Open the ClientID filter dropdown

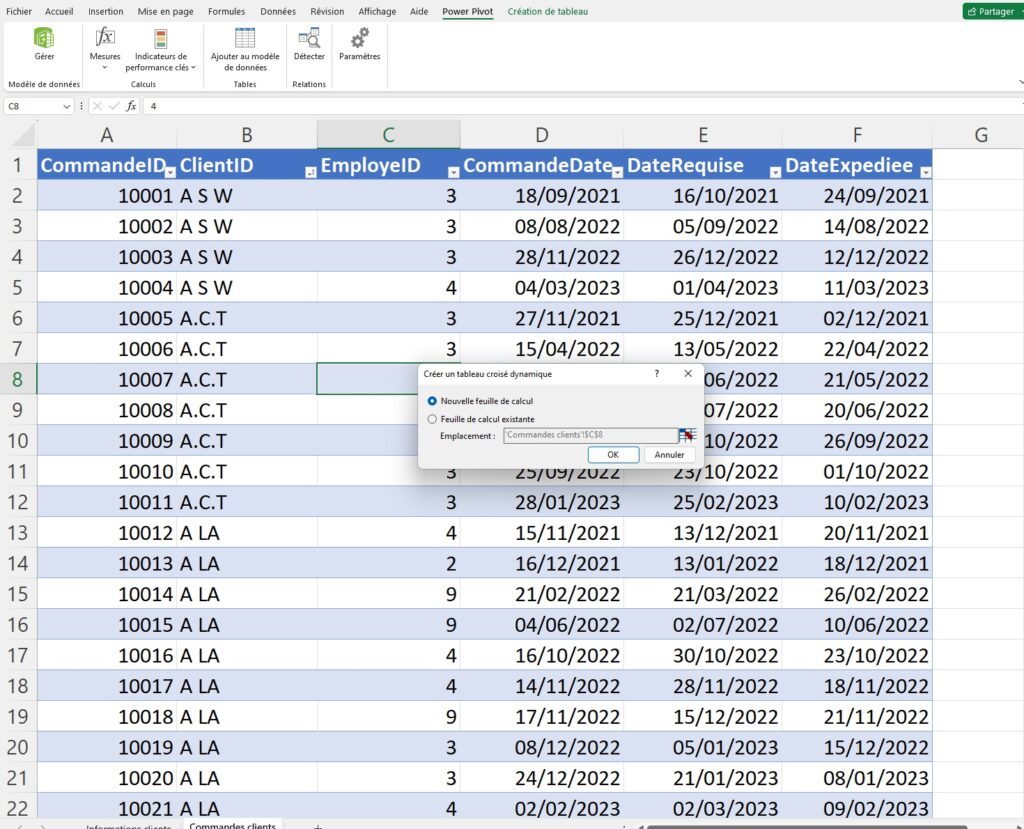point(310,172)
